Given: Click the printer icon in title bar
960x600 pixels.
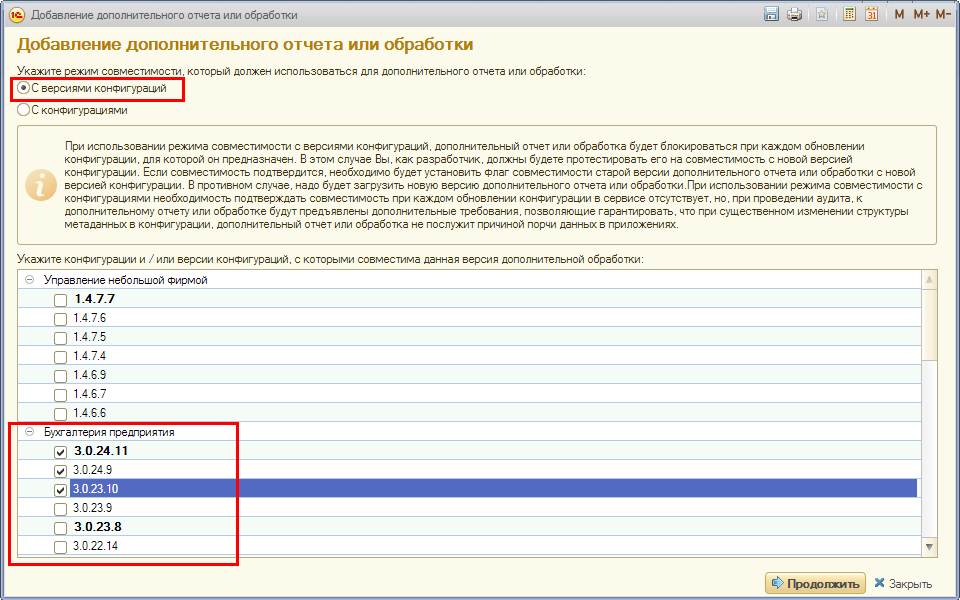Looking at the screenshot, I should point(795,15).
